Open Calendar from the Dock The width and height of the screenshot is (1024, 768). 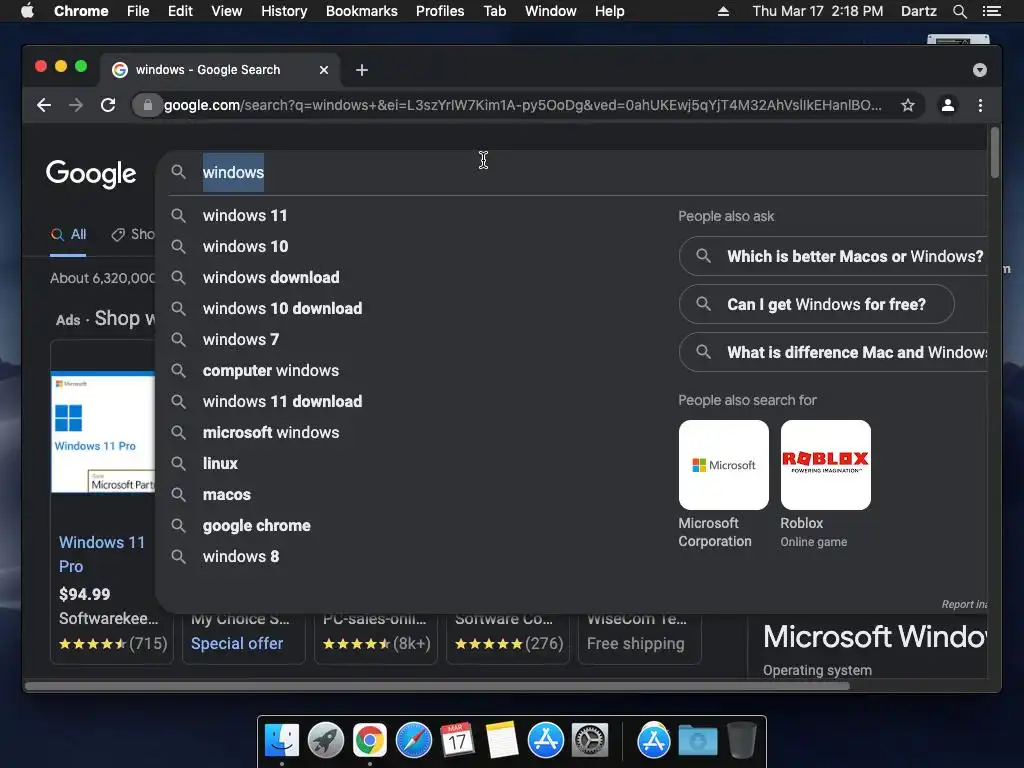(458, 741)
